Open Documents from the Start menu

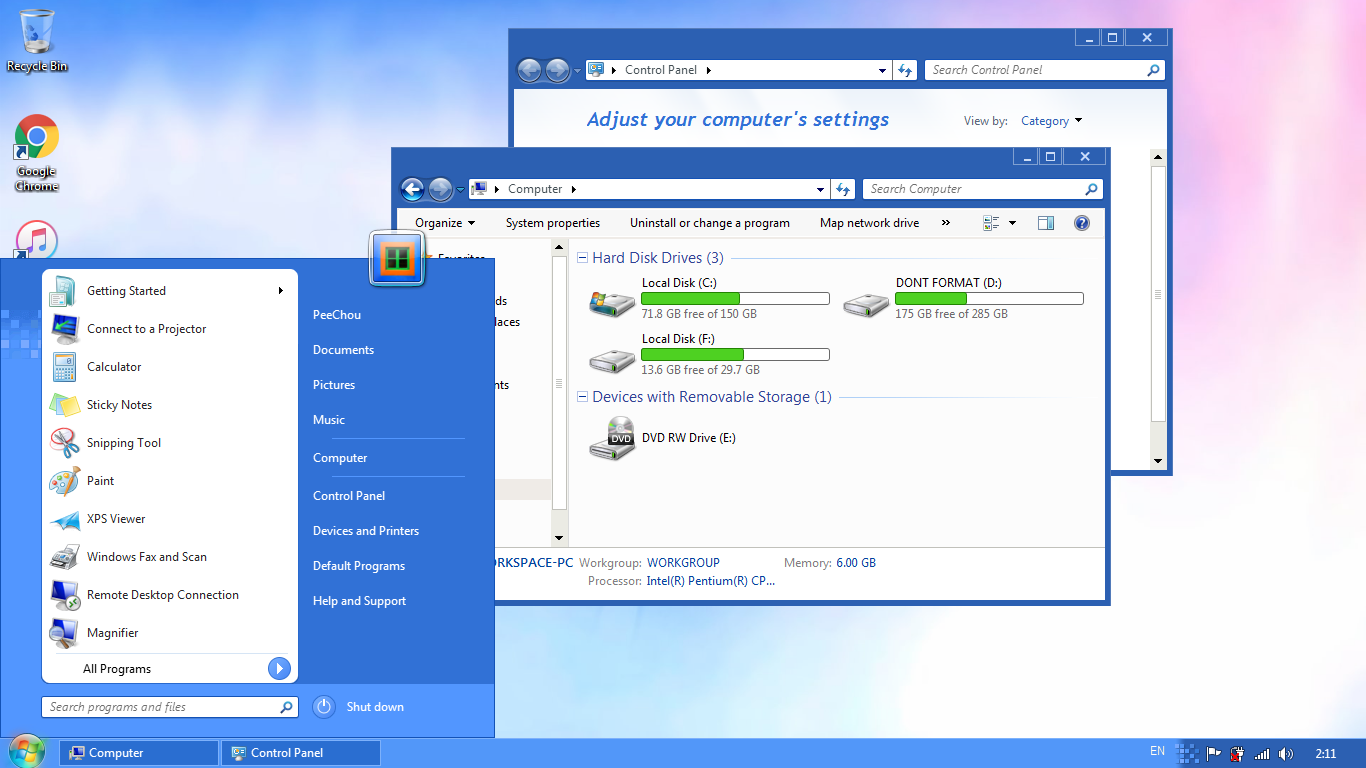tap(343, 350)
